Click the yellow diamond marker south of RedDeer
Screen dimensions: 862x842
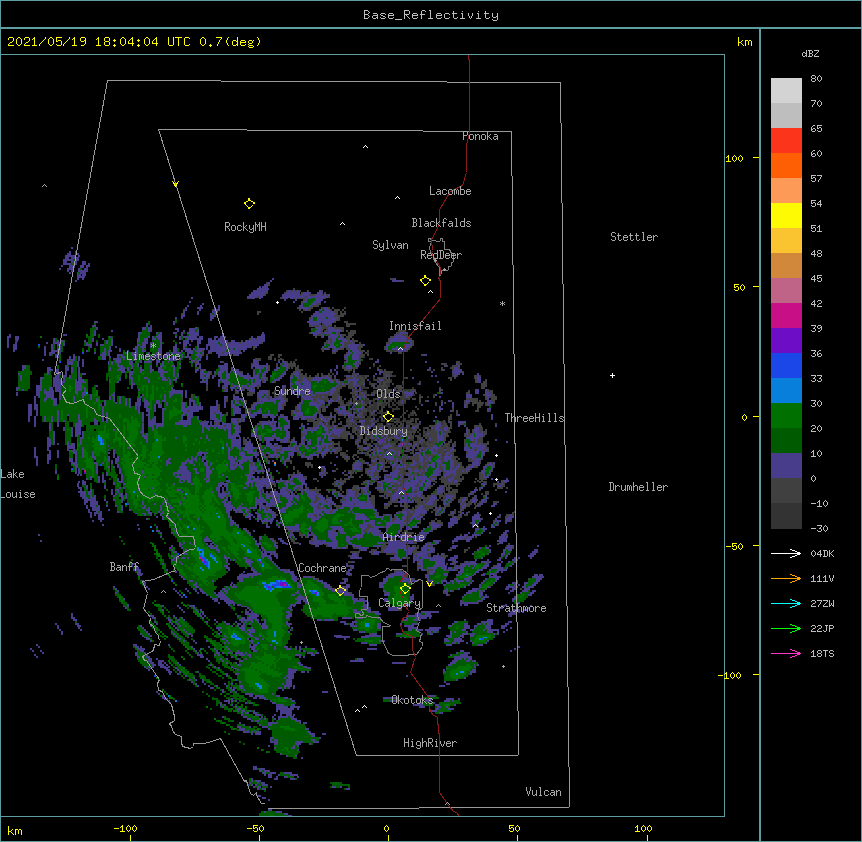coord(425,281)
